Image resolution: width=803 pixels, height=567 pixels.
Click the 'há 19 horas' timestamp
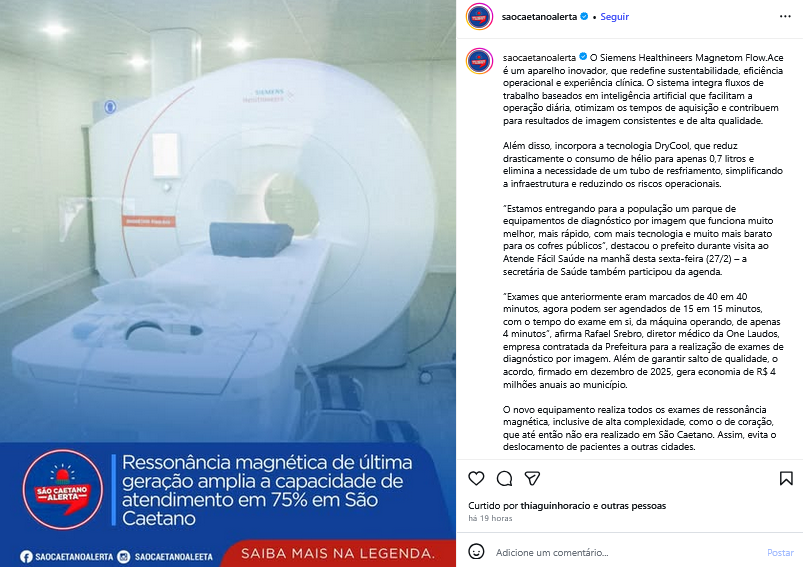pyautogui.click(x=490, y=518)
